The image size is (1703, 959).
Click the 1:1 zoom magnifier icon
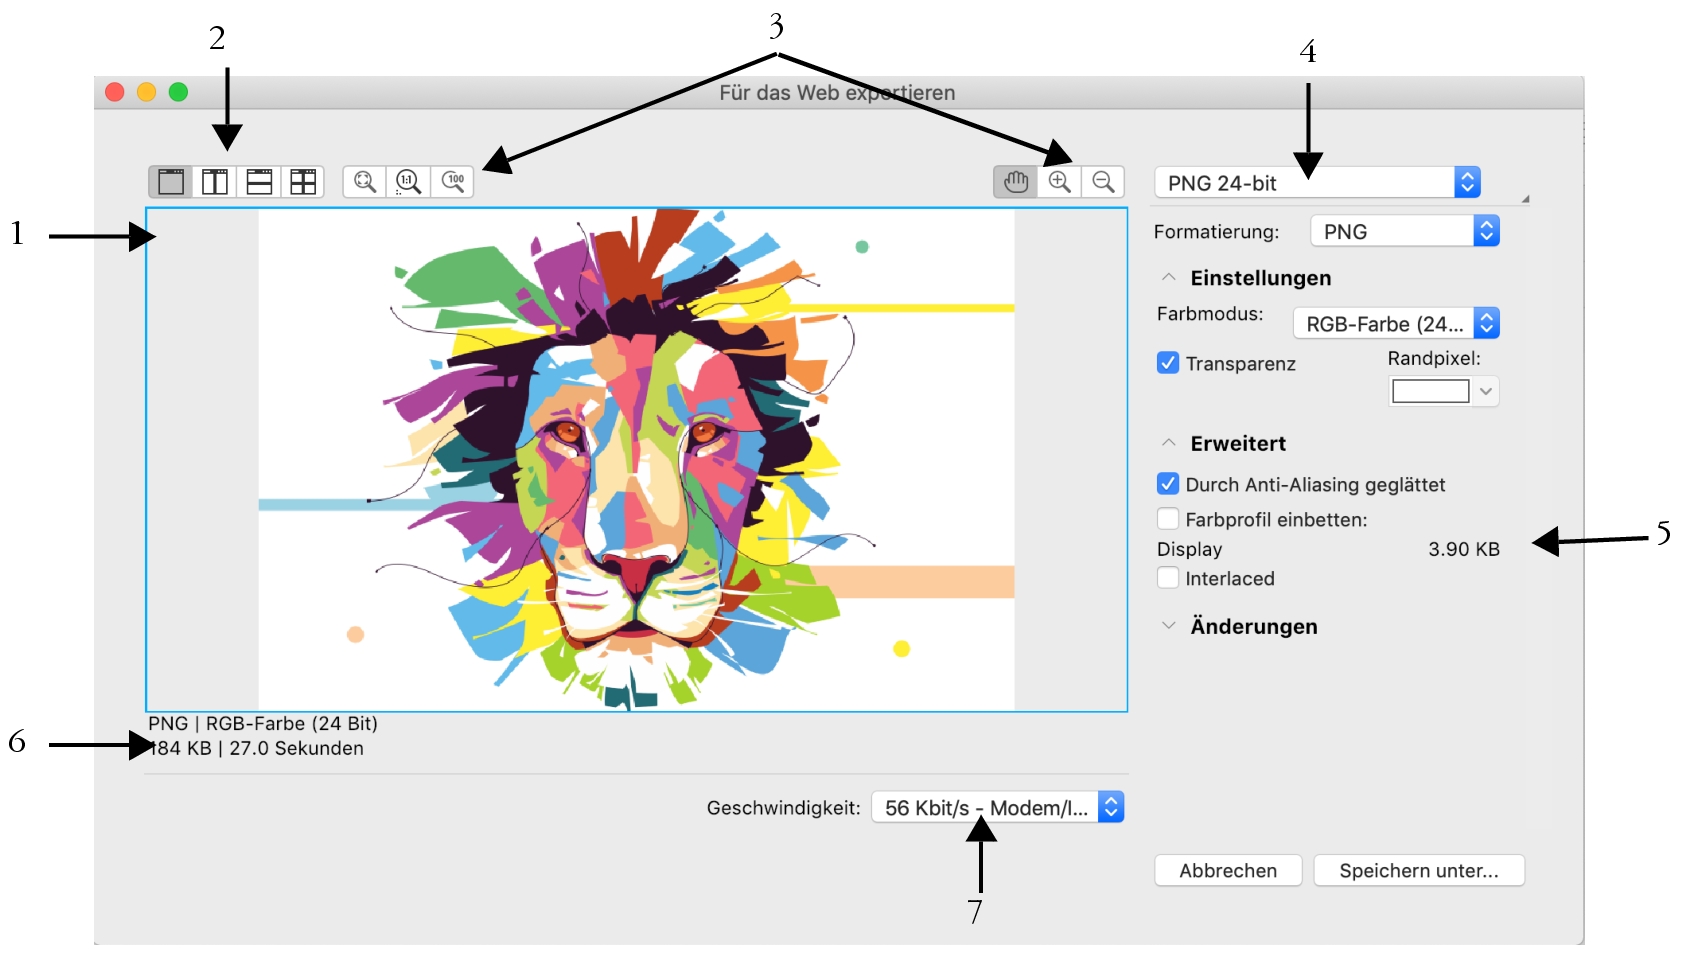pyautogui.click(x=409, y=182)
